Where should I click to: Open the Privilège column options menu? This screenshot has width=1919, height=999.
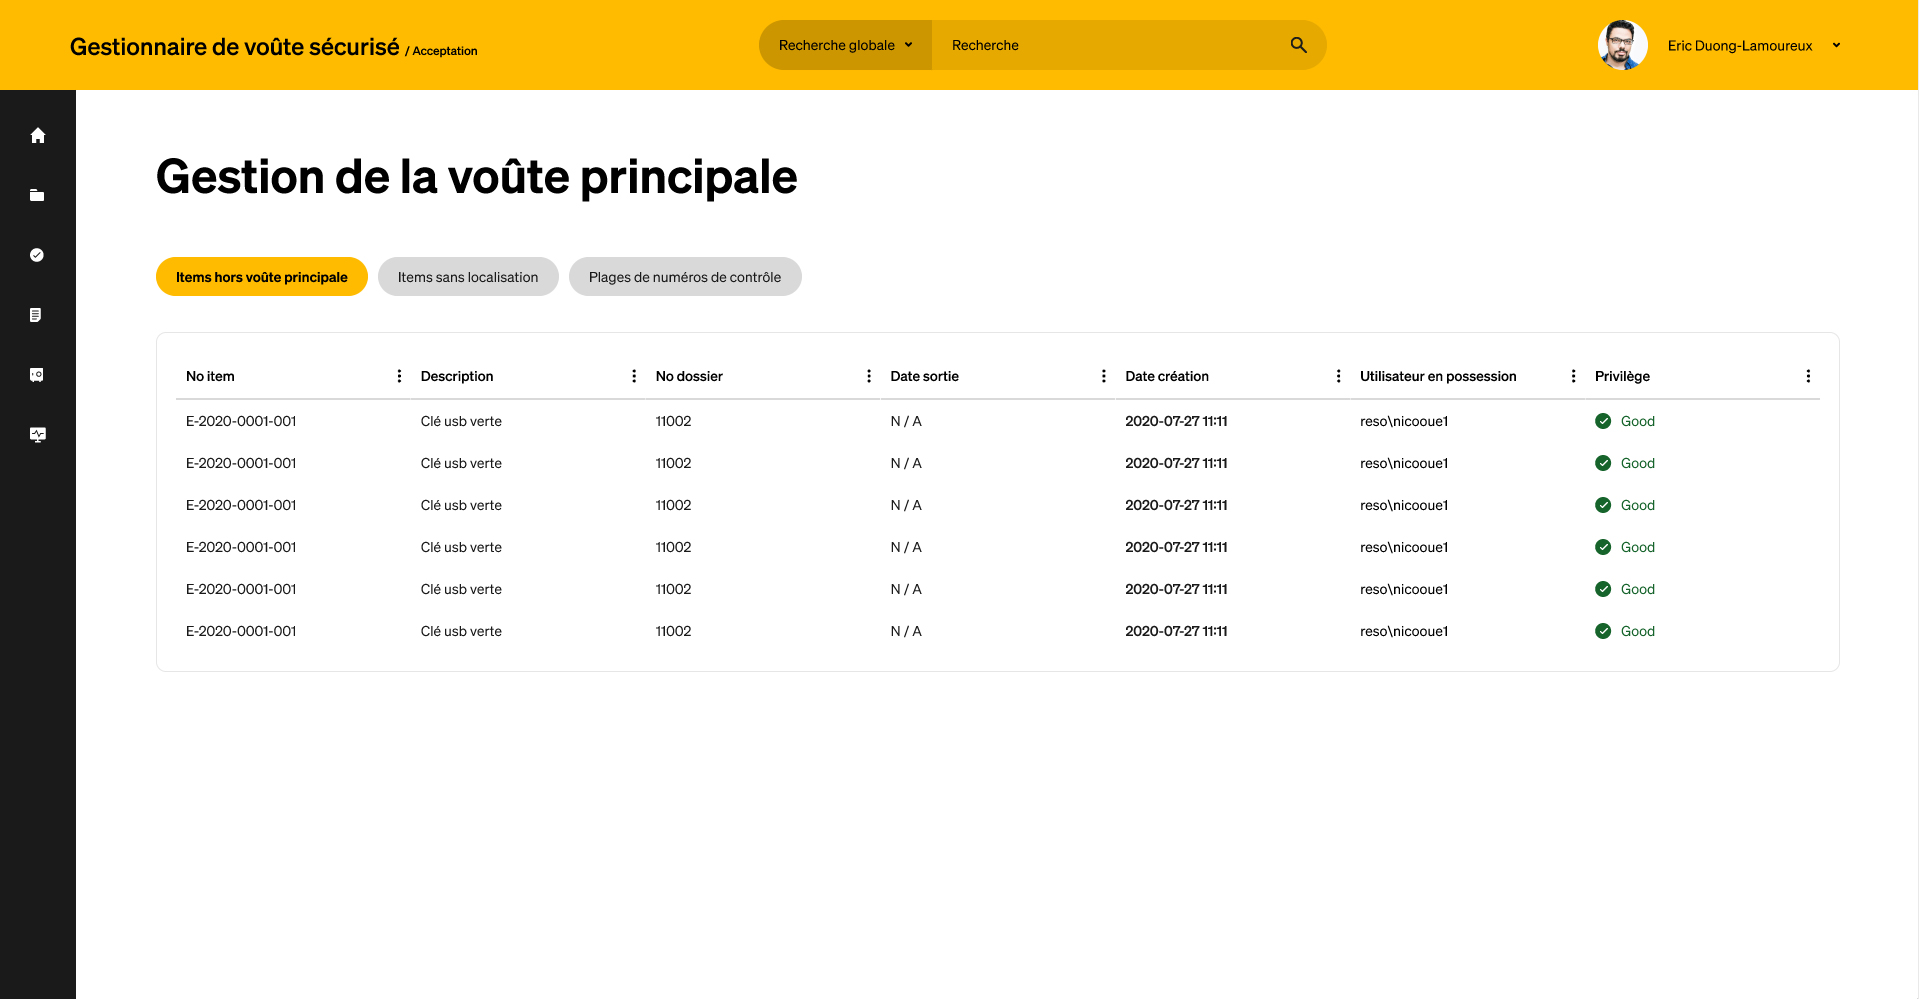[x=1808, y=376]
